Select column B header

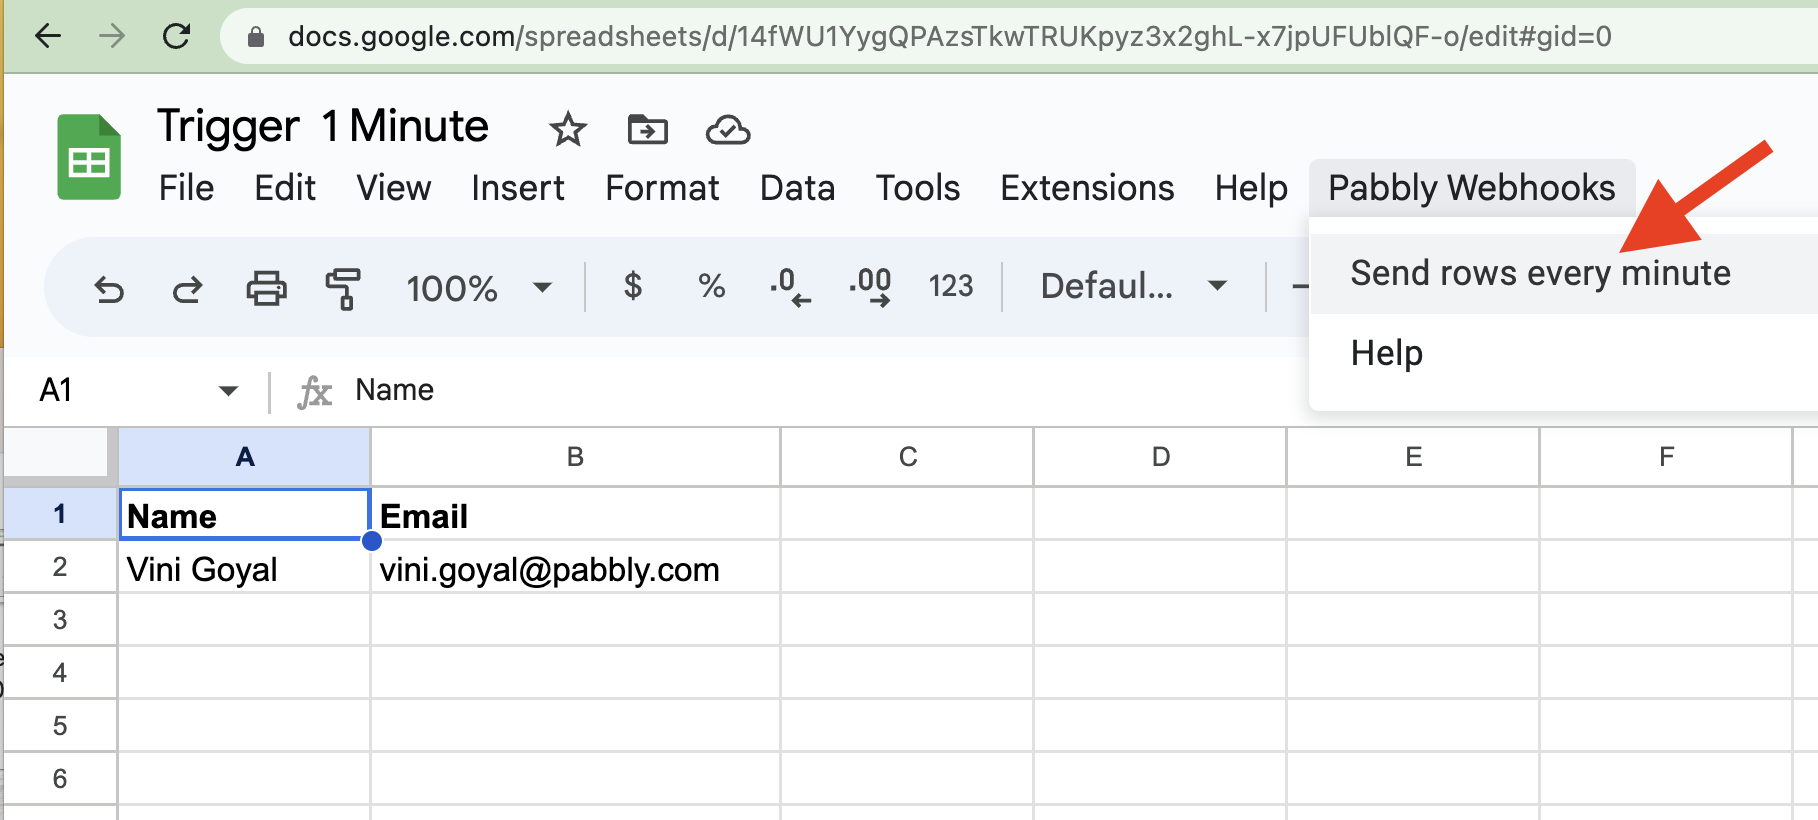(575, 457)
